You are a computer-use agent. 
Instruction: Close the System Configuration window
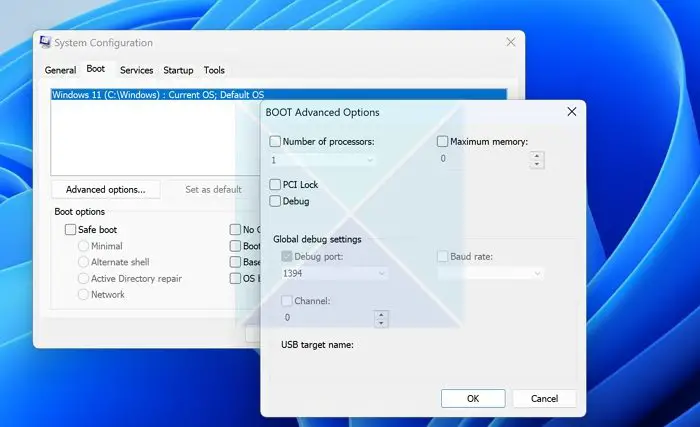[x=511, y=42]
